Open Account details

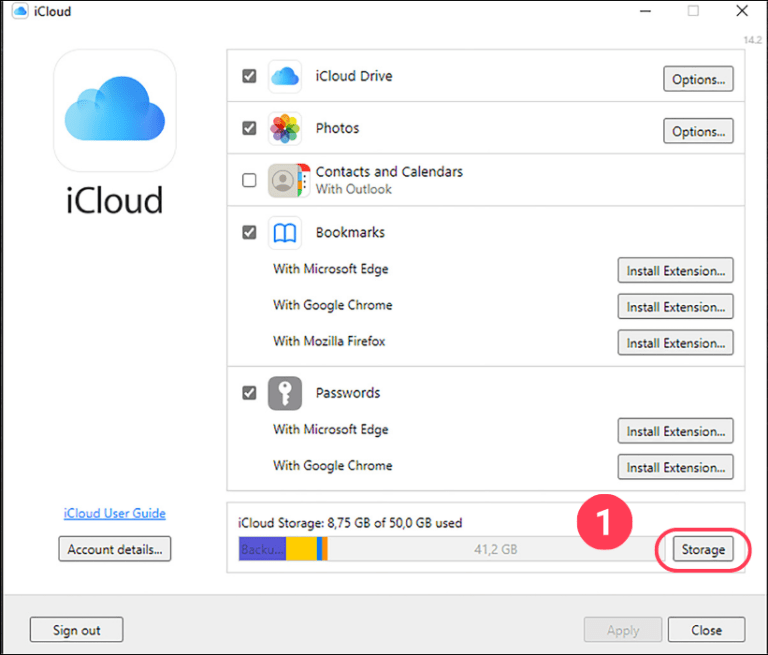click(115, 549)
